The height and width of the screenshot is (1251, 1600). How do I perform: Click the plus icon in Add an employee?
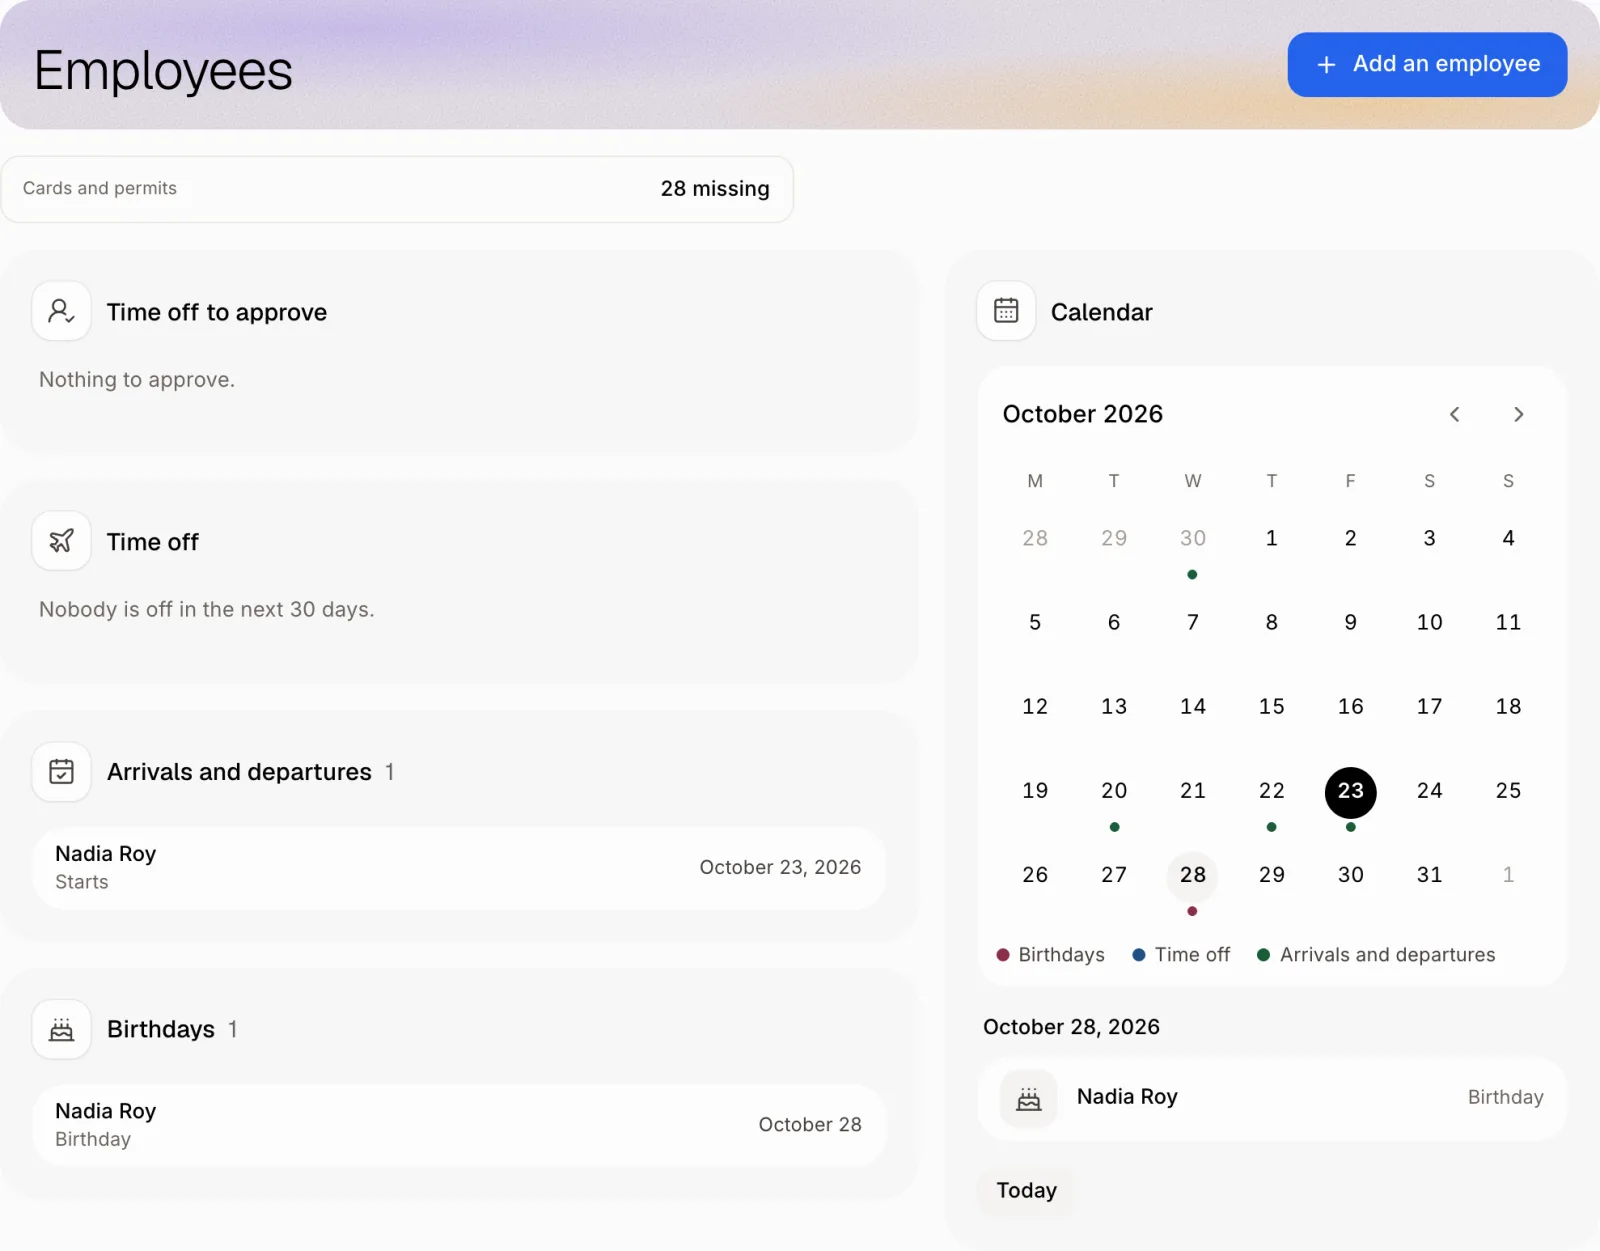click(1326, 65)
